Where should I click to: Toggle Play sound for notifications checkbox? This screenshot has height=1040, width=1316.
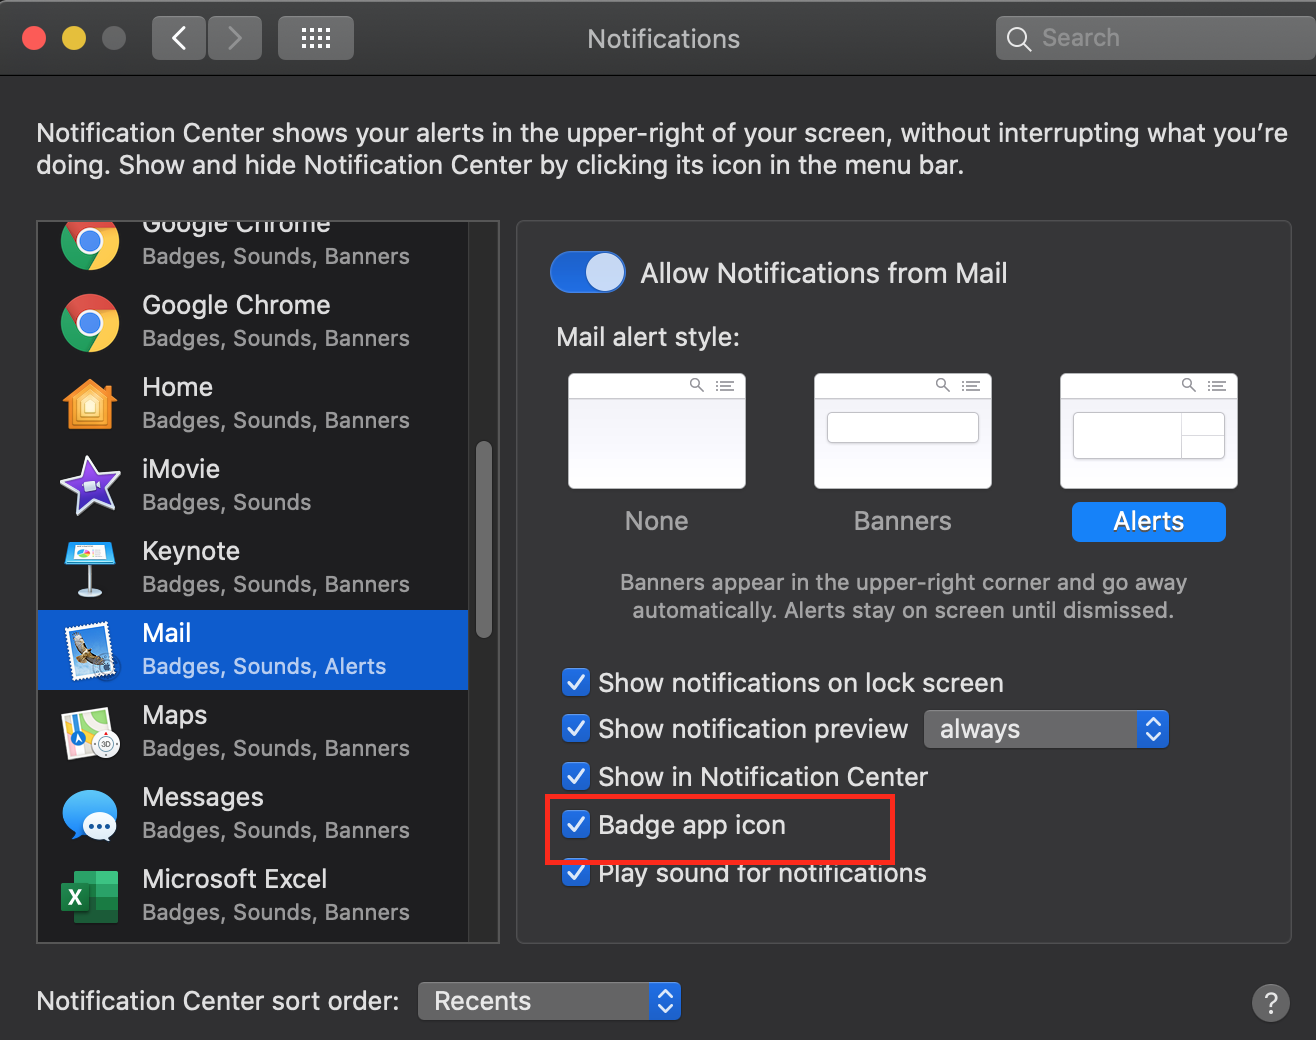tap(576, 872)
